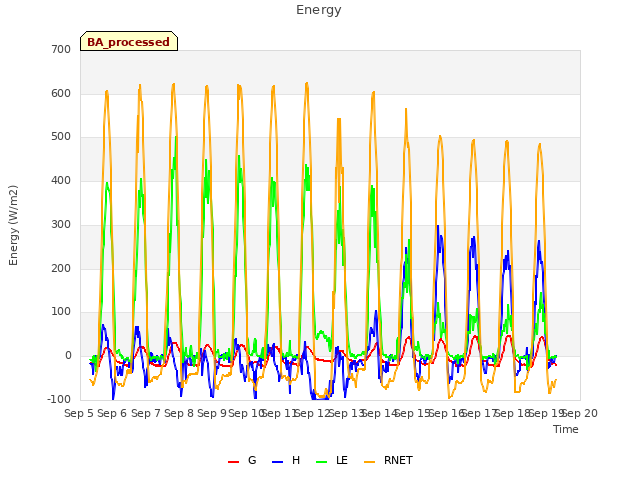Click the Energy (W/m2) axis label
This screenshot has width=640, height=480.
pos(13,225)
